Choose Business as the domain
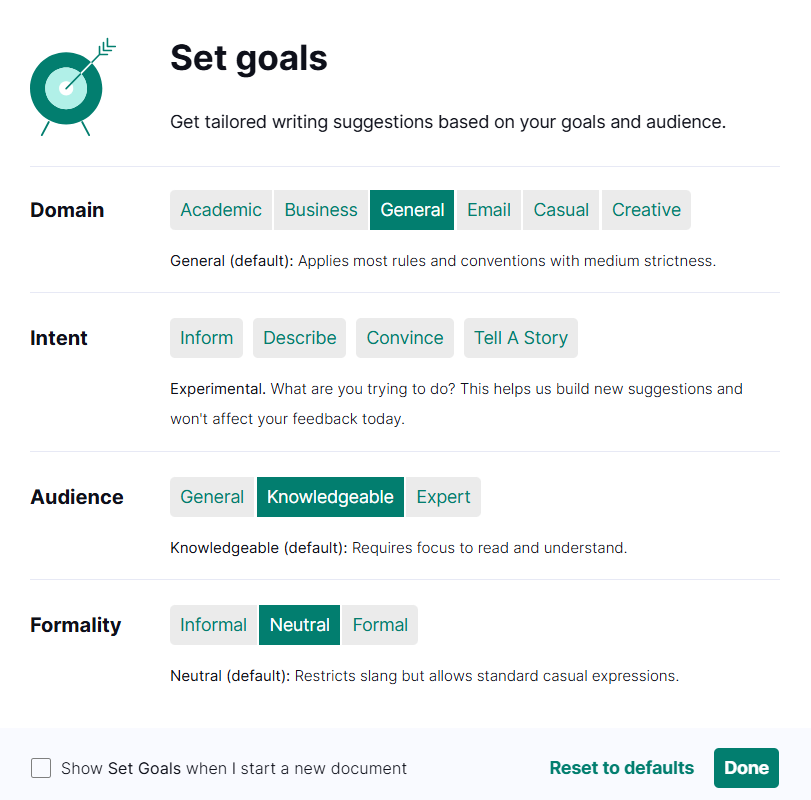 [x=321, y=210]
